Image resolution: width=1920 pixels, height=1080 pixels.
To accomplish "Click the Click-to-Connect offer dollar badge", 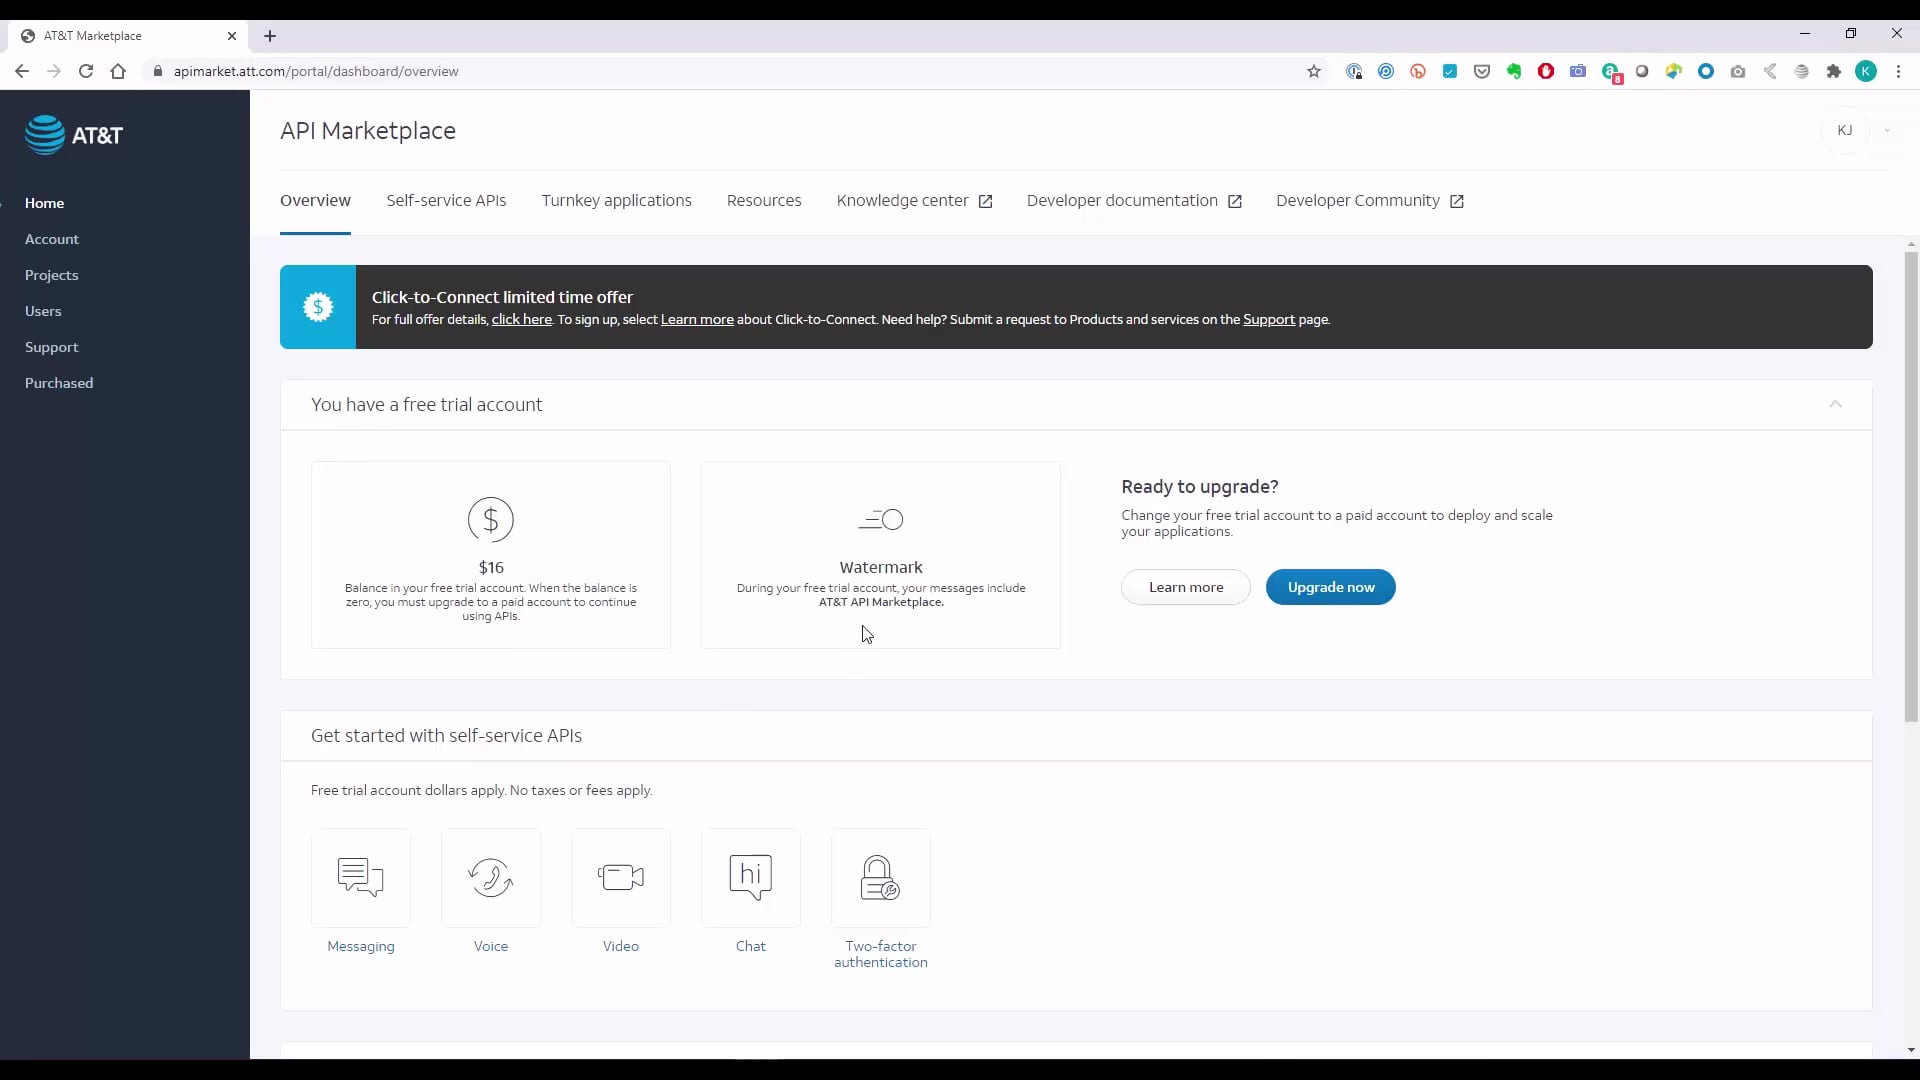I will (318, 307).
